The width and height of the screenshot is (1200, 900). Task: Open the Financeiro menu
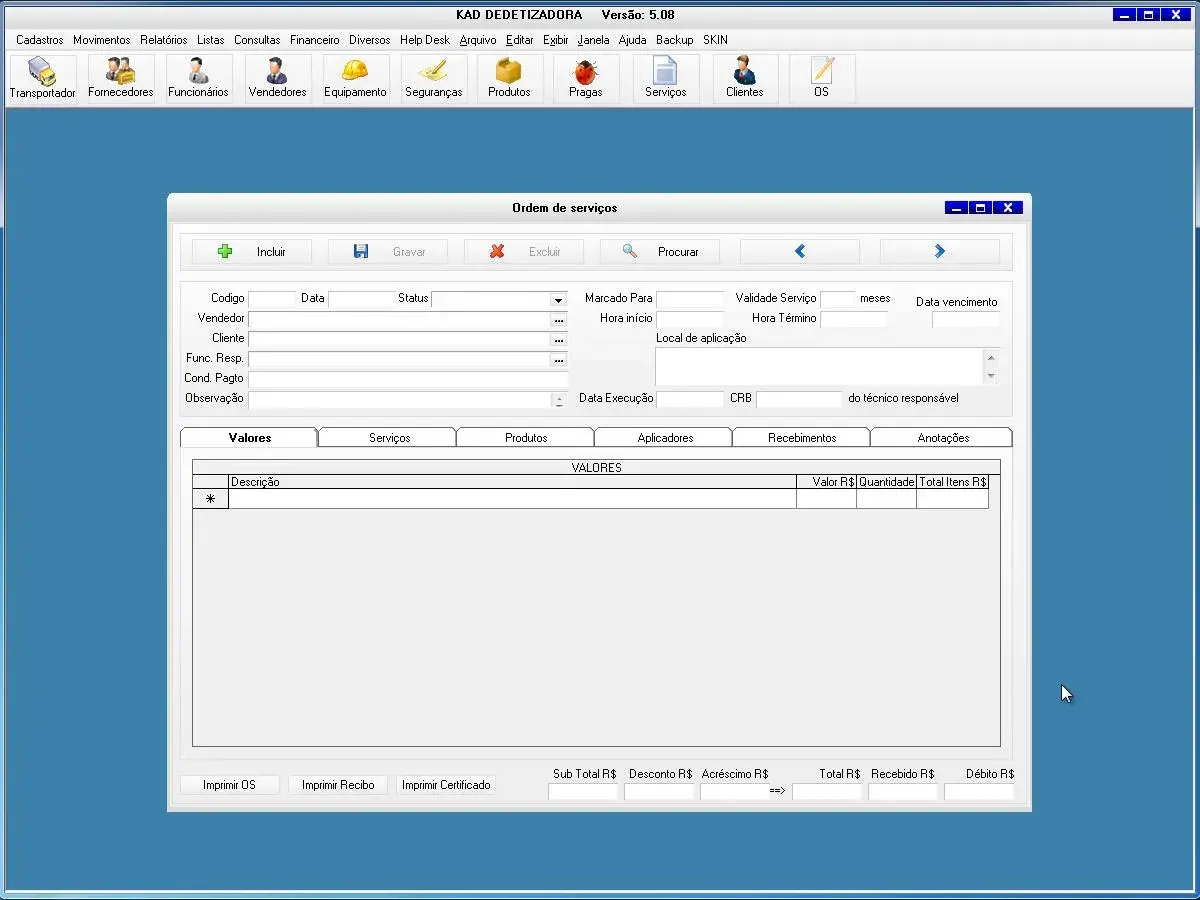(314, 40)
